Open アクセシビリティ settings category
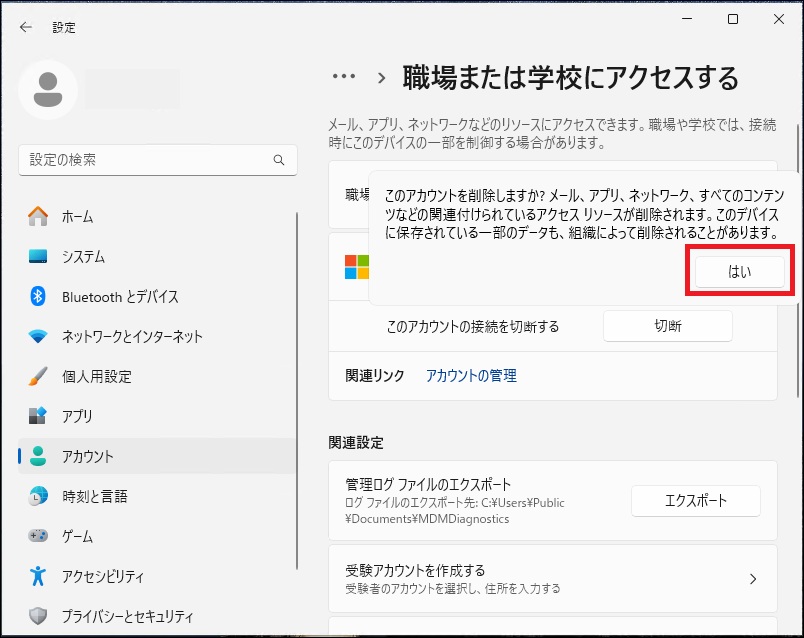The image size is (804, 638). tap(102, 576)
